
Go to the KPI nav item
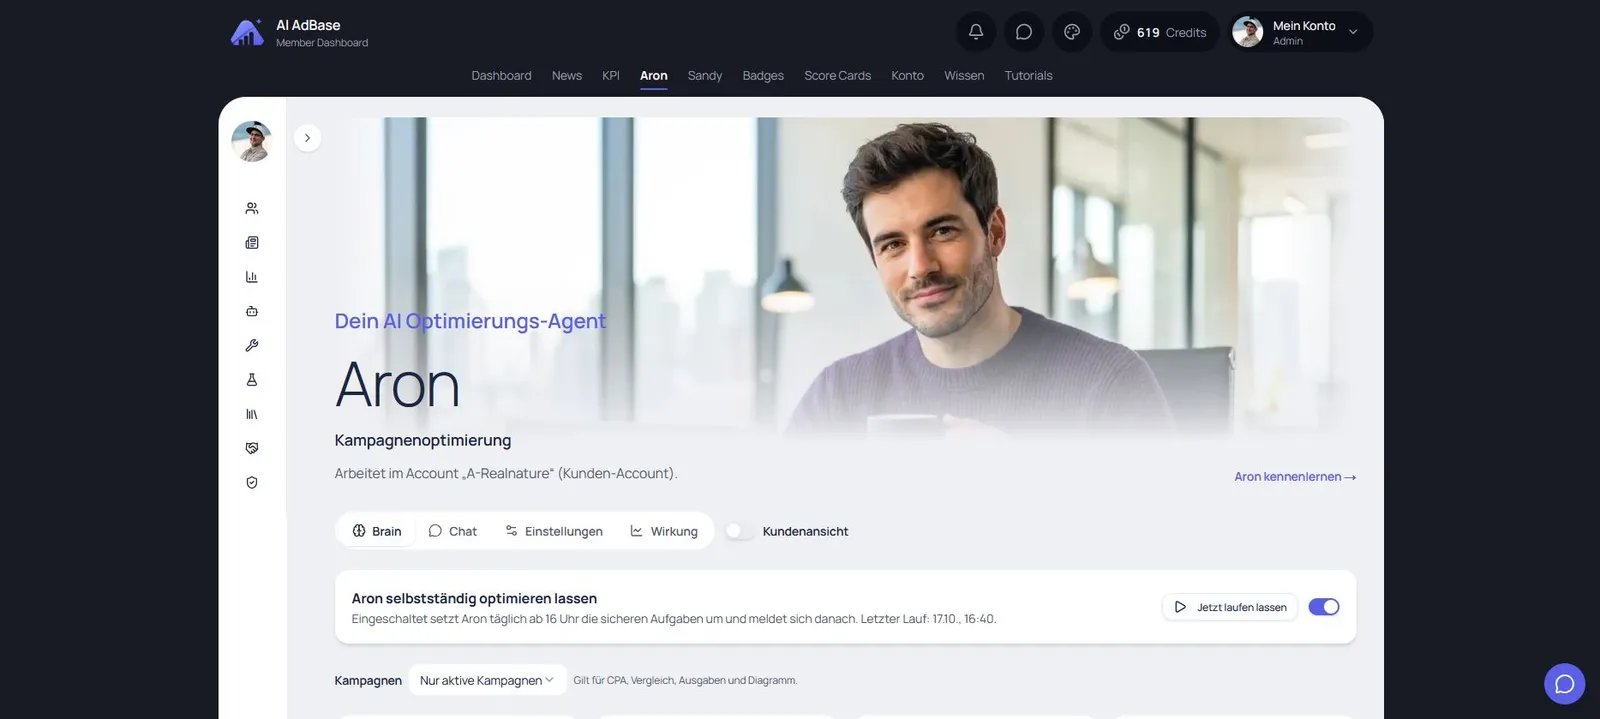pyautogui.click(x=611, y=76)
